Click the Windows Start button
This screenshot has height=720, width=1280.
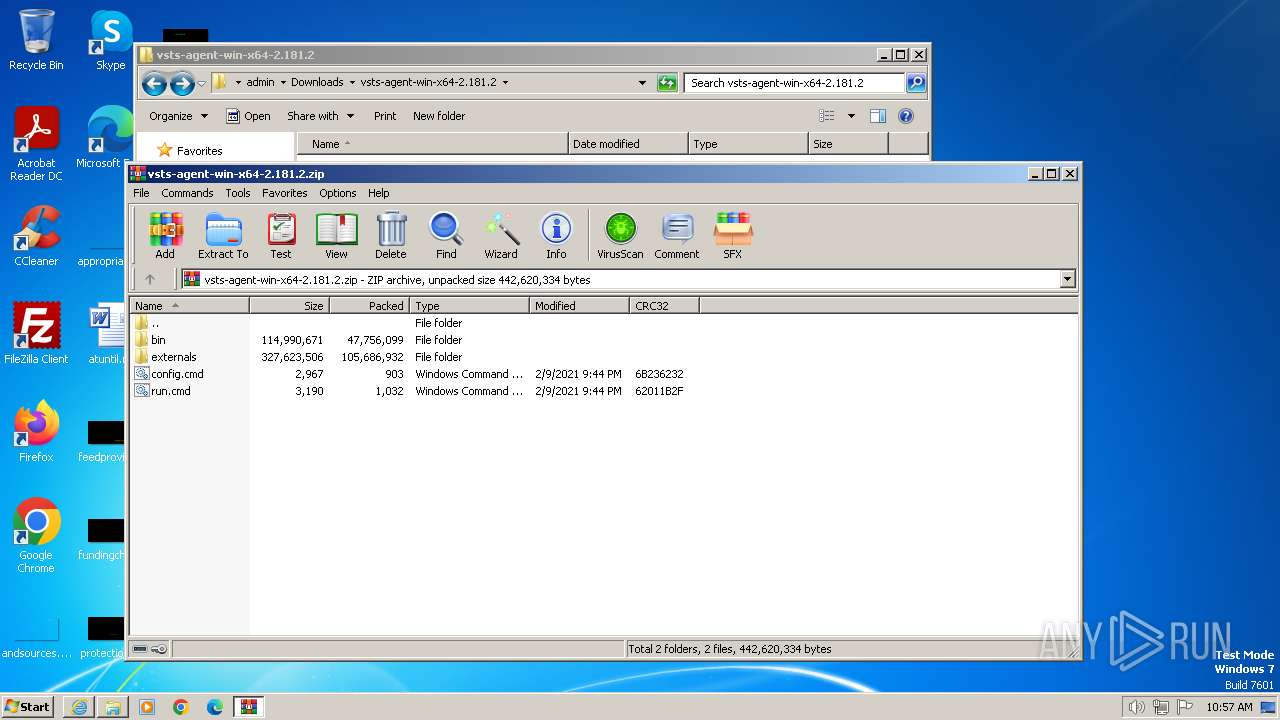coord(27,707)
